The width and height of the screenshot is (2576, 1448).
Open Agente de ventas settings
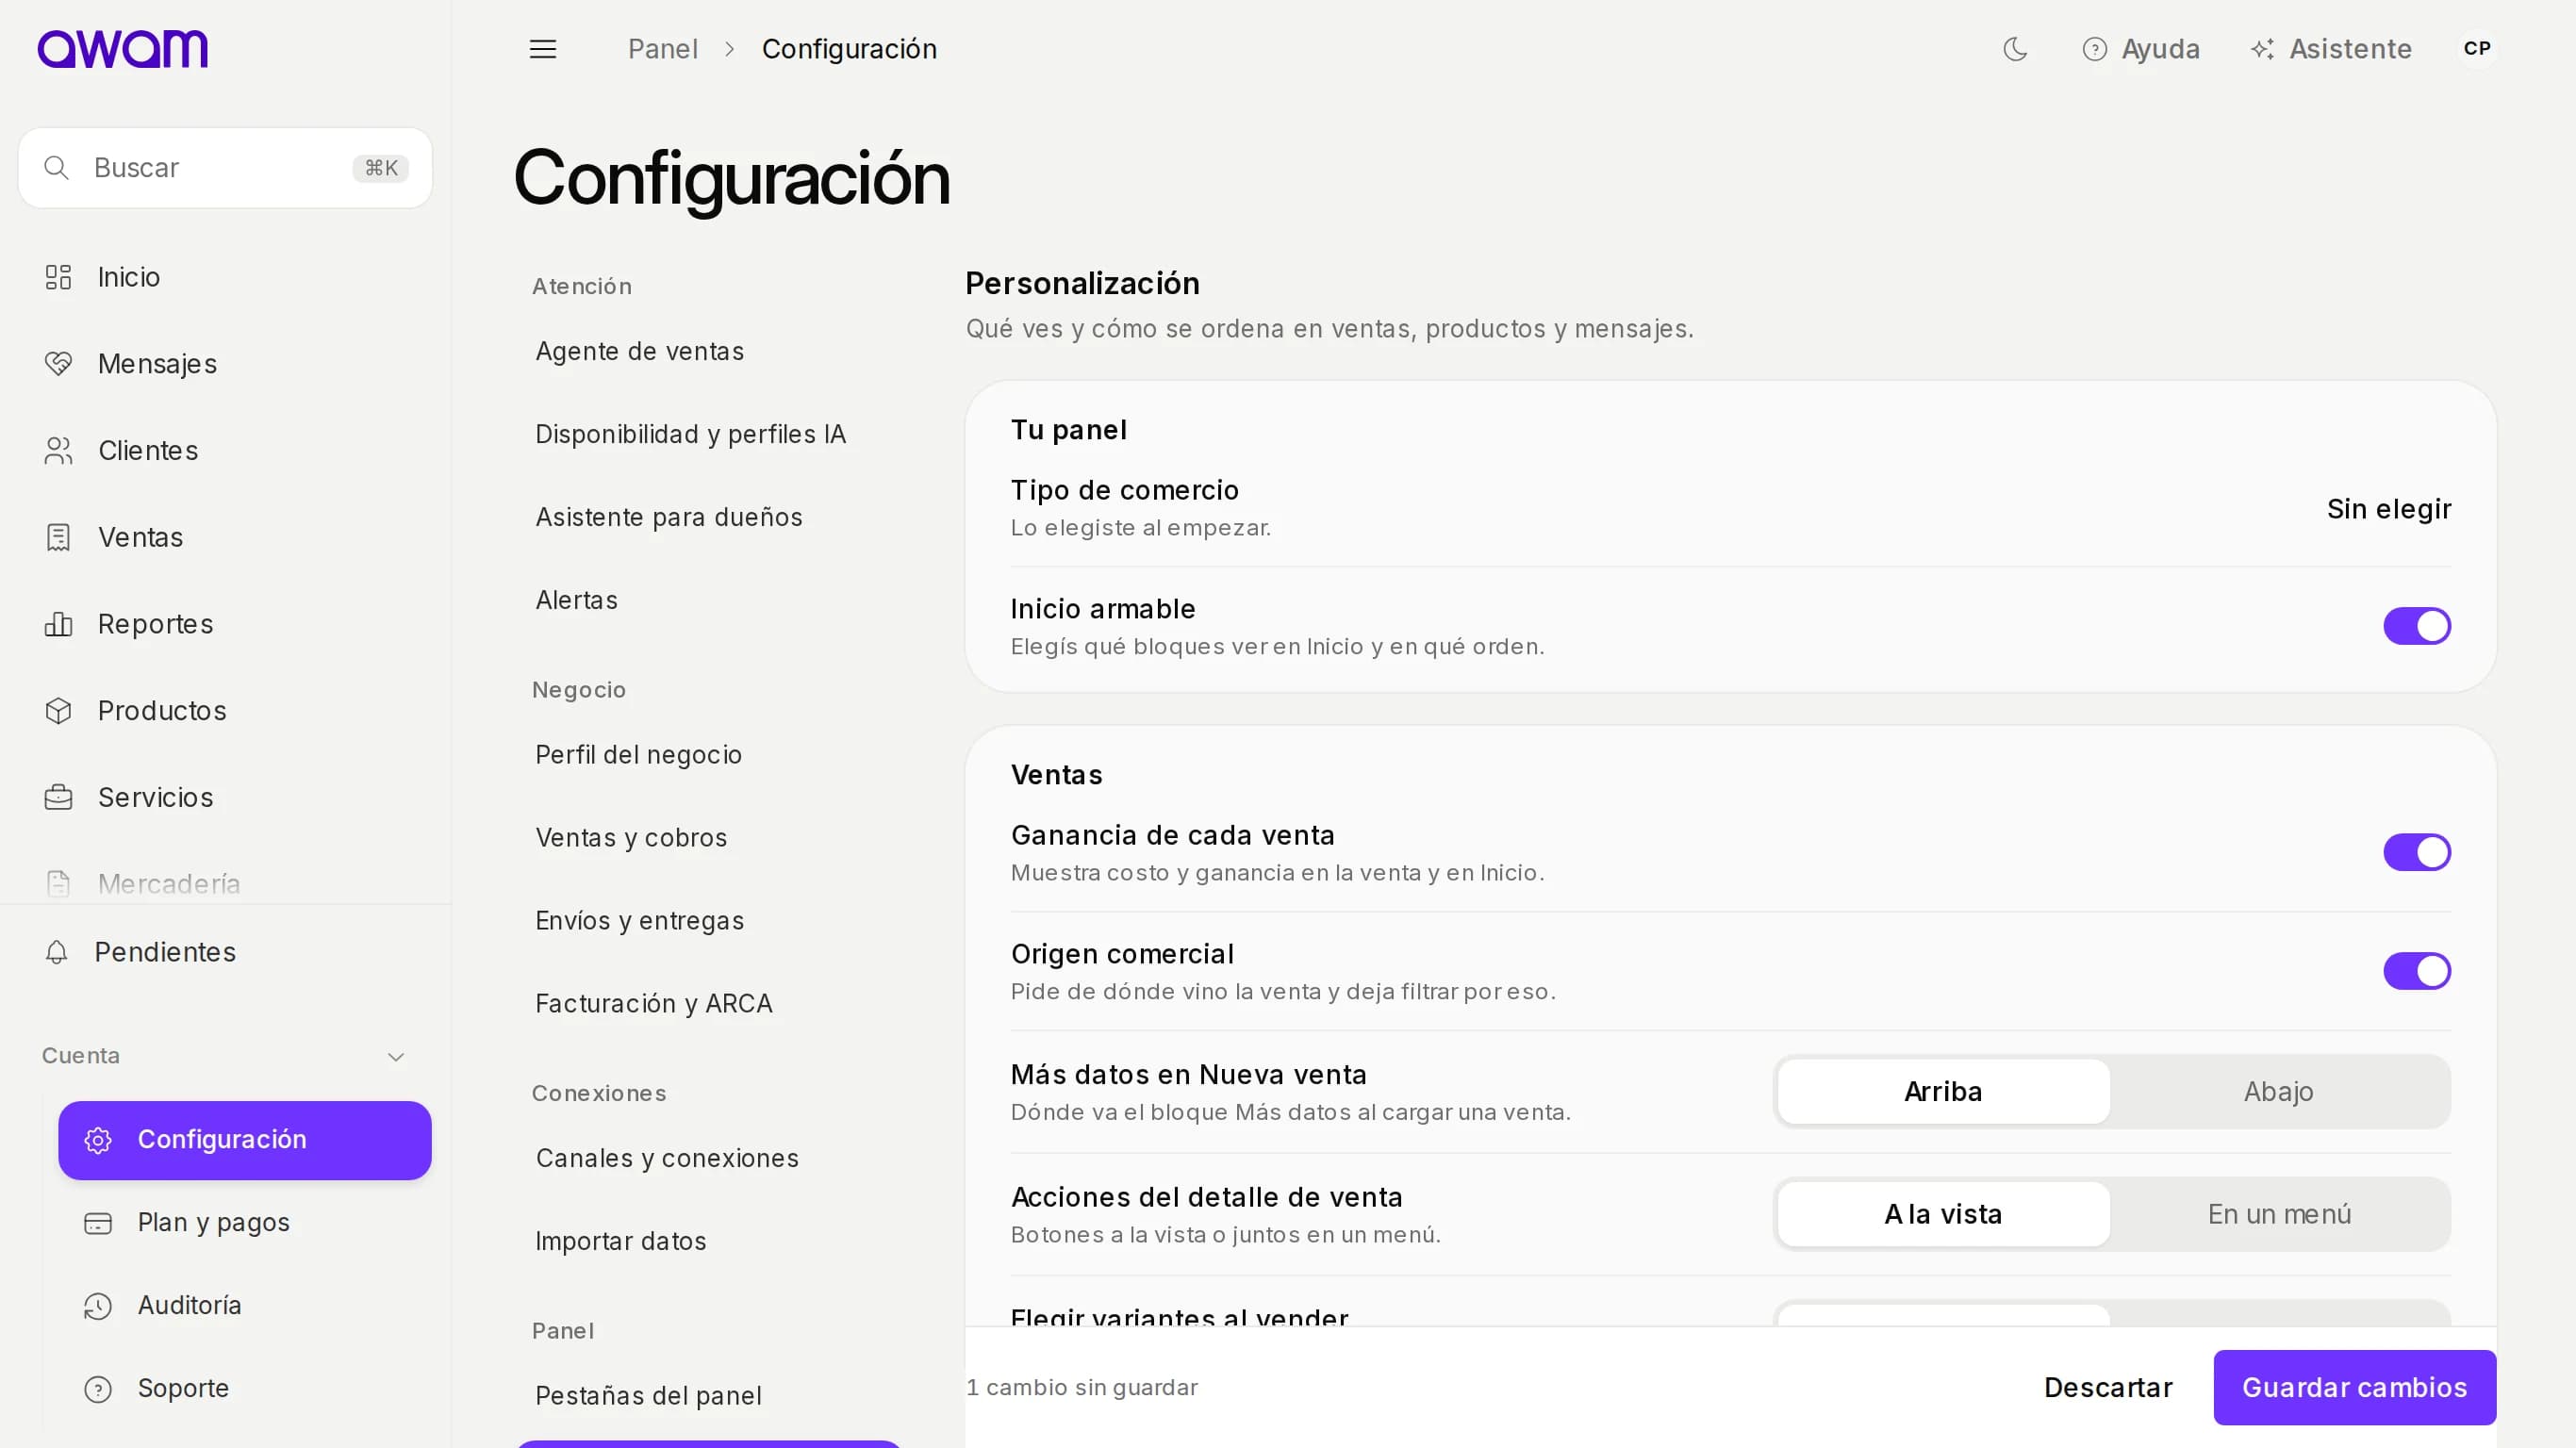[708, 351]
